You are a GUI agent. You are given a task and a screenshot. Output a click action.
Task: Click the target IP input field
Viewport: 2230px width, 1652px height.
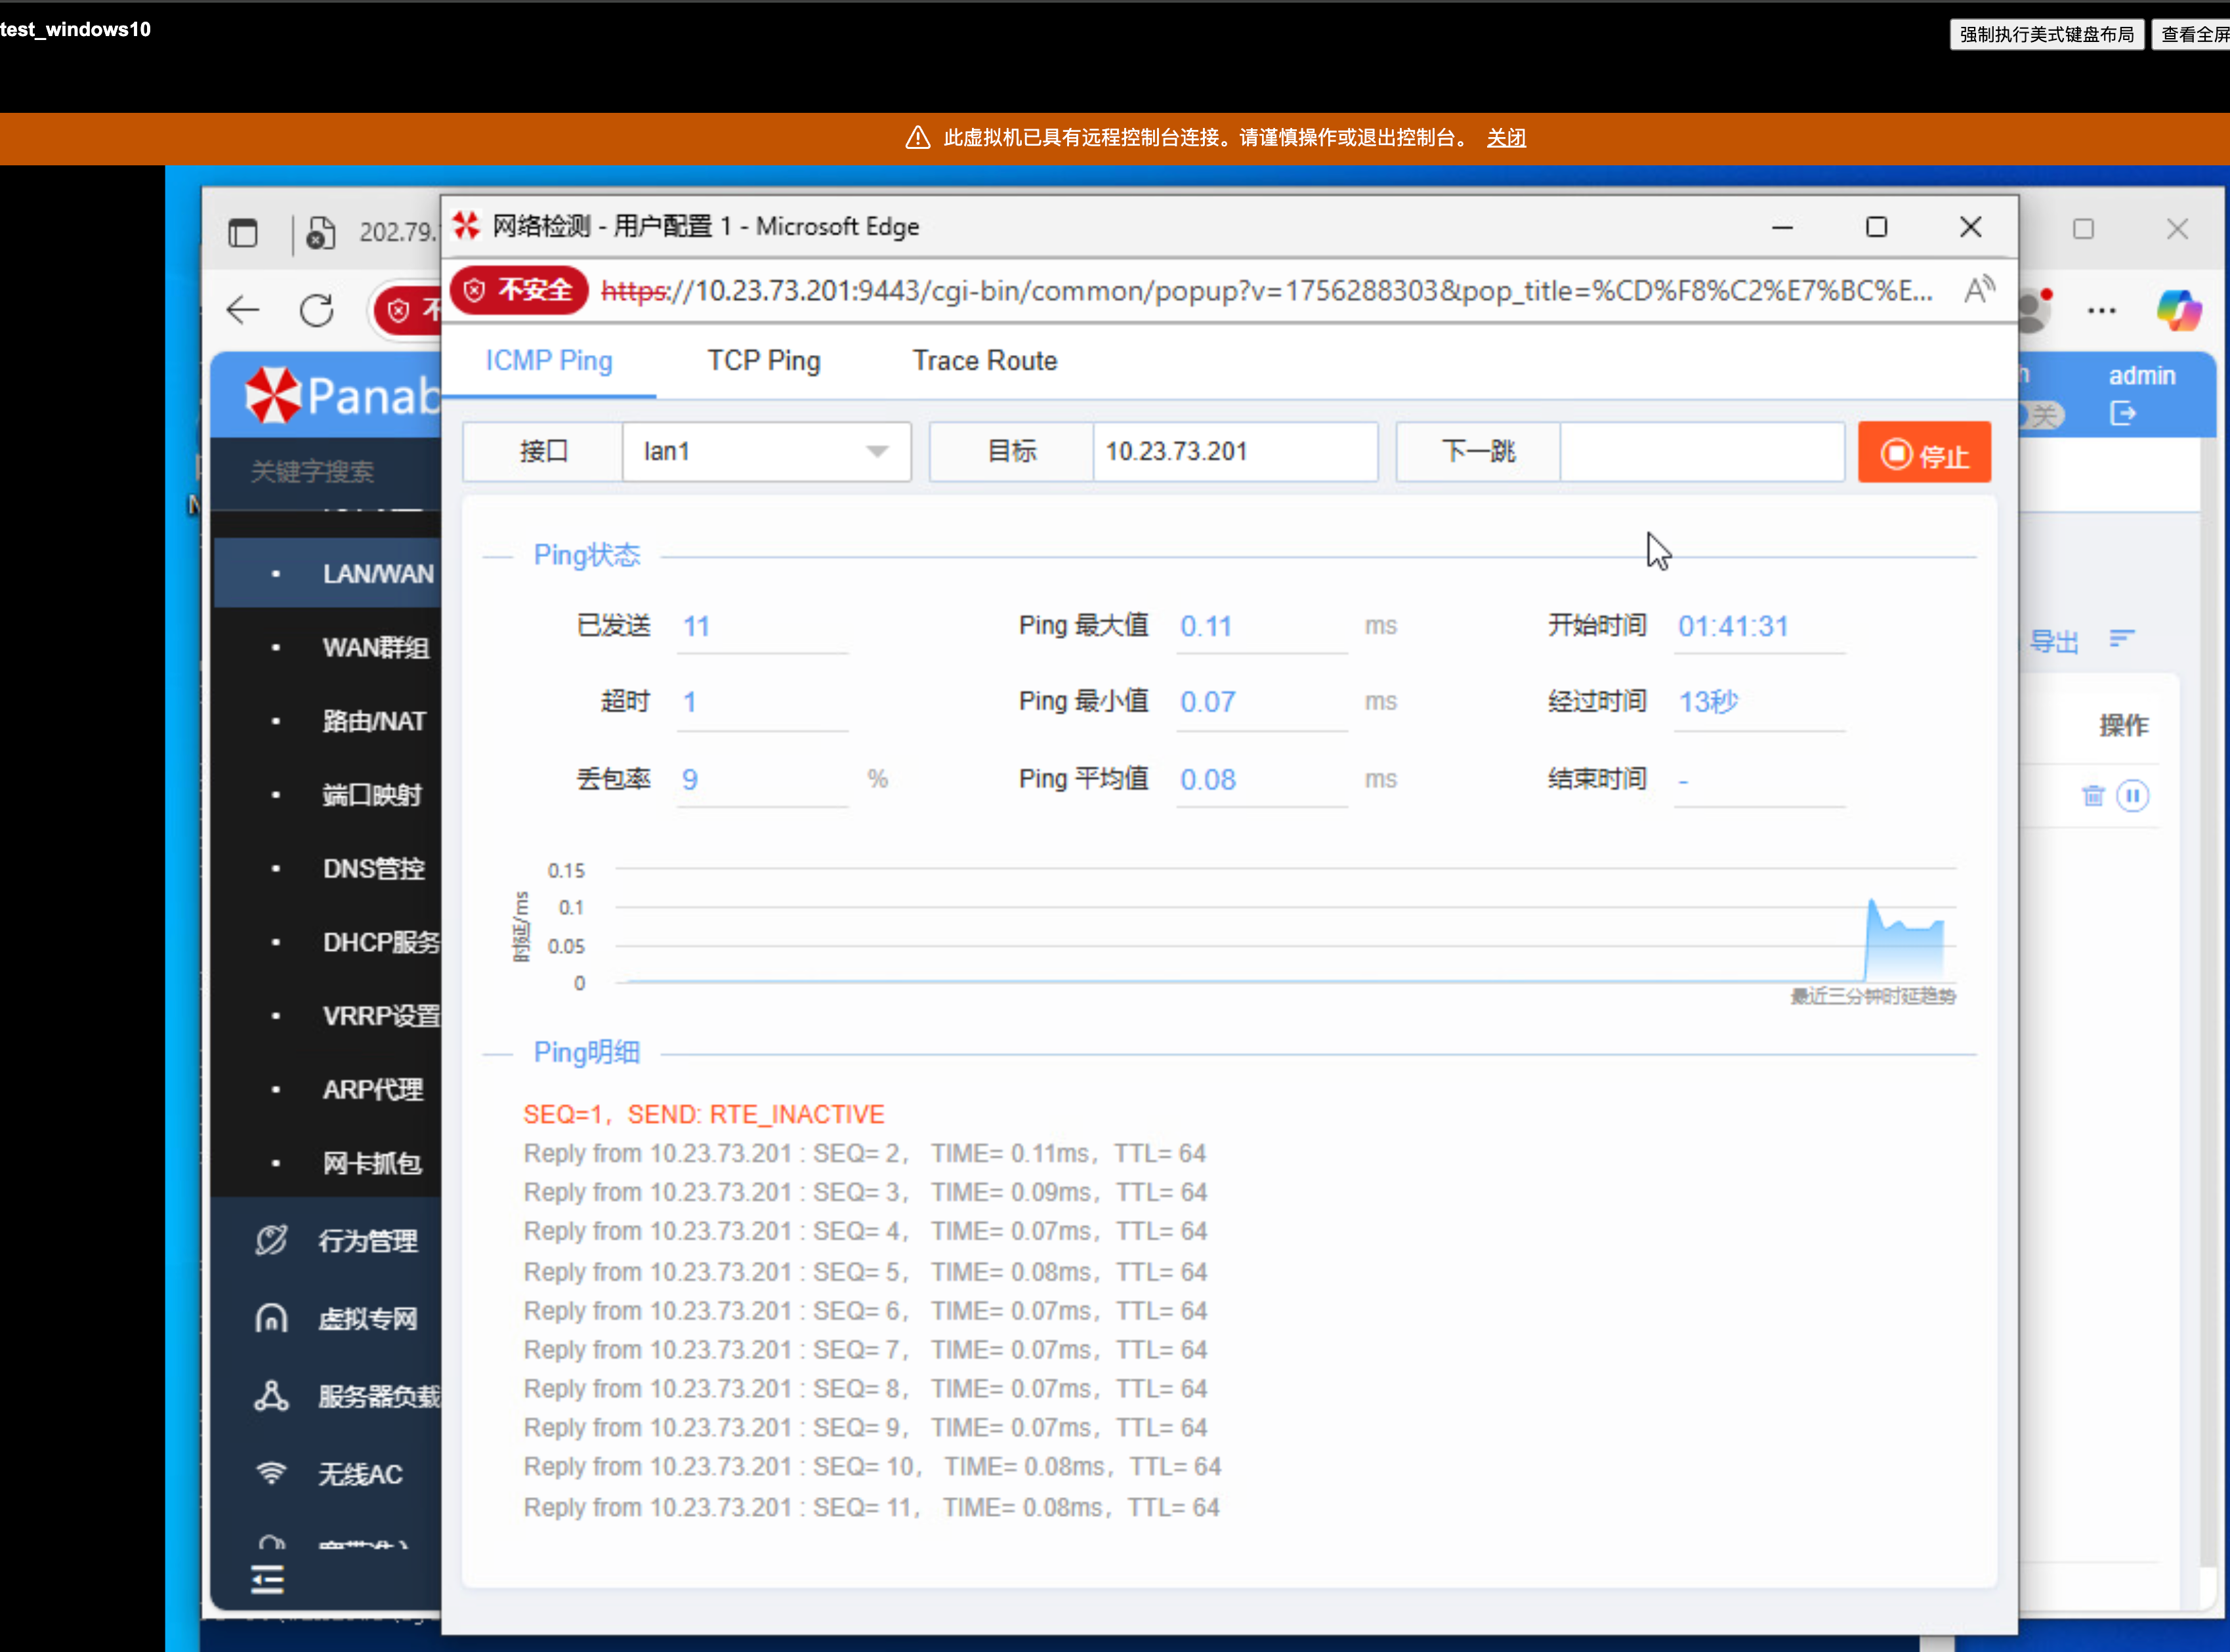click(1233, 452)
